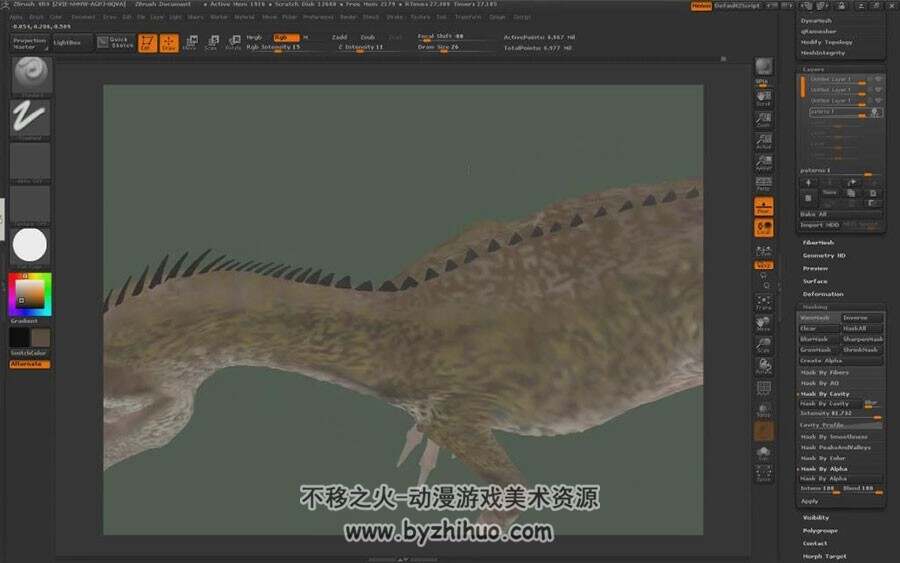Click the Solo icon

[x=763, y=453]
